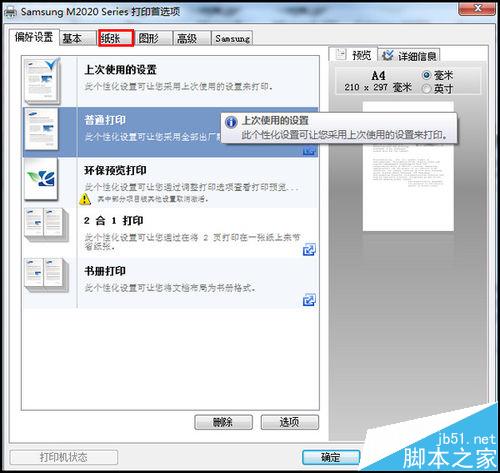This screenshot has height=473, width=500.
Task: Click the printer icon in title bar
Action: click(x=11, y=12)
